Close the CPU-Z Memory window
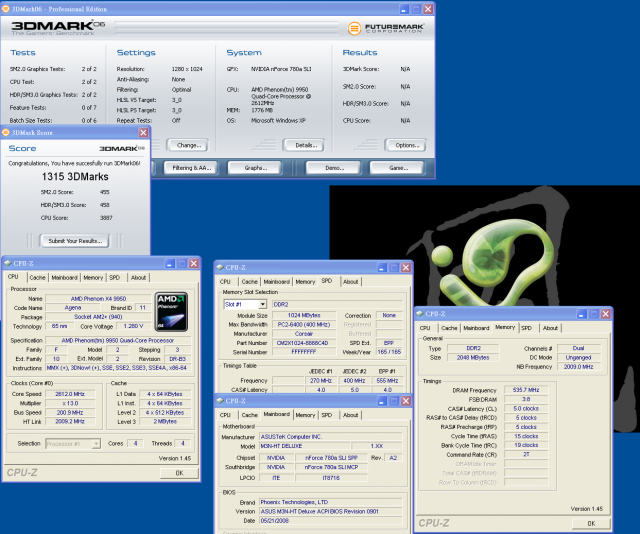 click(x=606, y=314)
